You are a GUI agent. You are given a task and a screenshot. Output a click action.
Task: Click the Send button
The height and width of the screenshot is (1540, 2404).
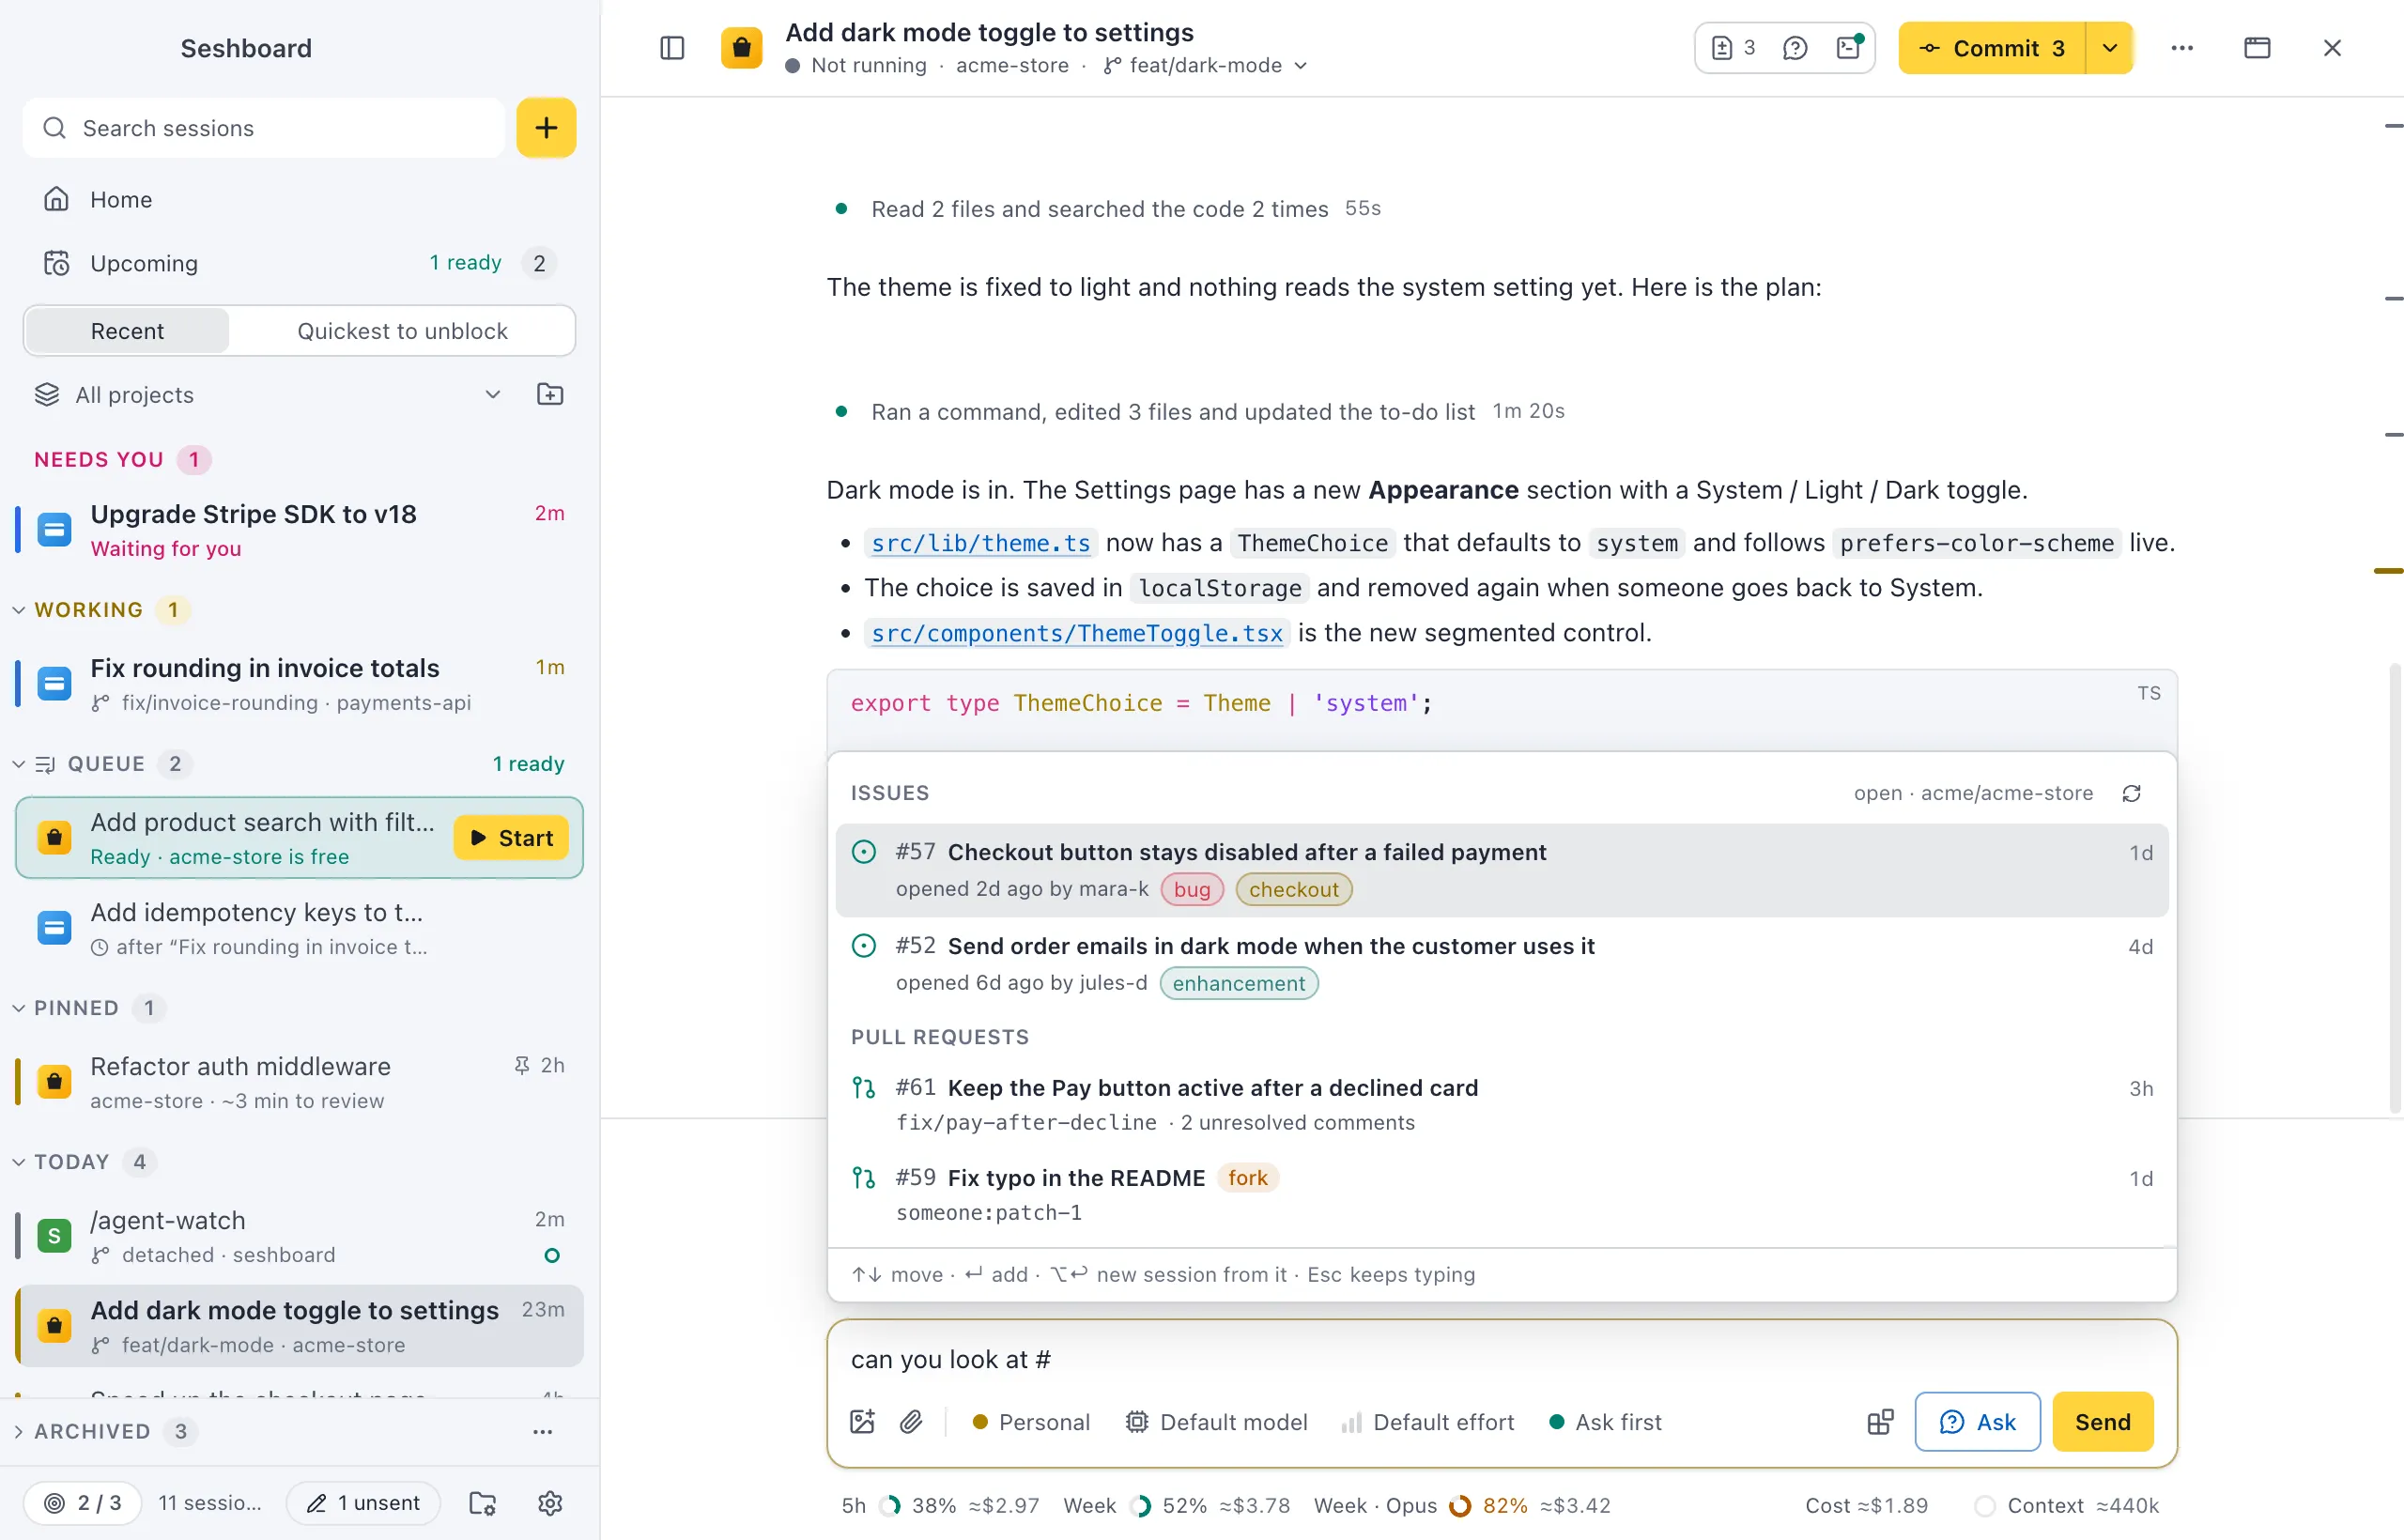click(2103, 1422)
